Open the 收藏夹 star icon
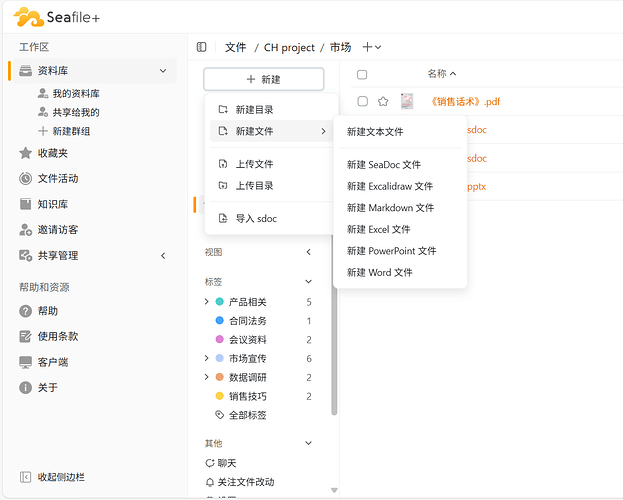 click(25, 153)
